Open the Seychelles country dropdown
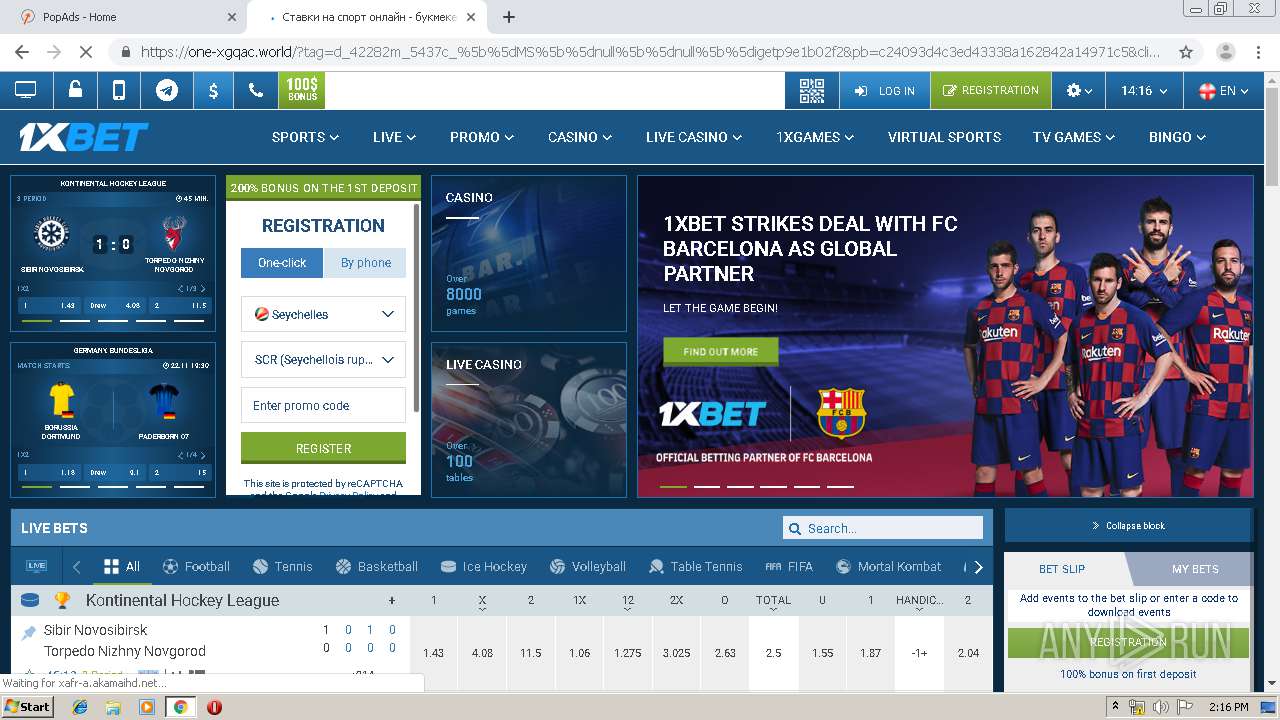Viewport: 1280px width, 720px height. pos(323,314)
